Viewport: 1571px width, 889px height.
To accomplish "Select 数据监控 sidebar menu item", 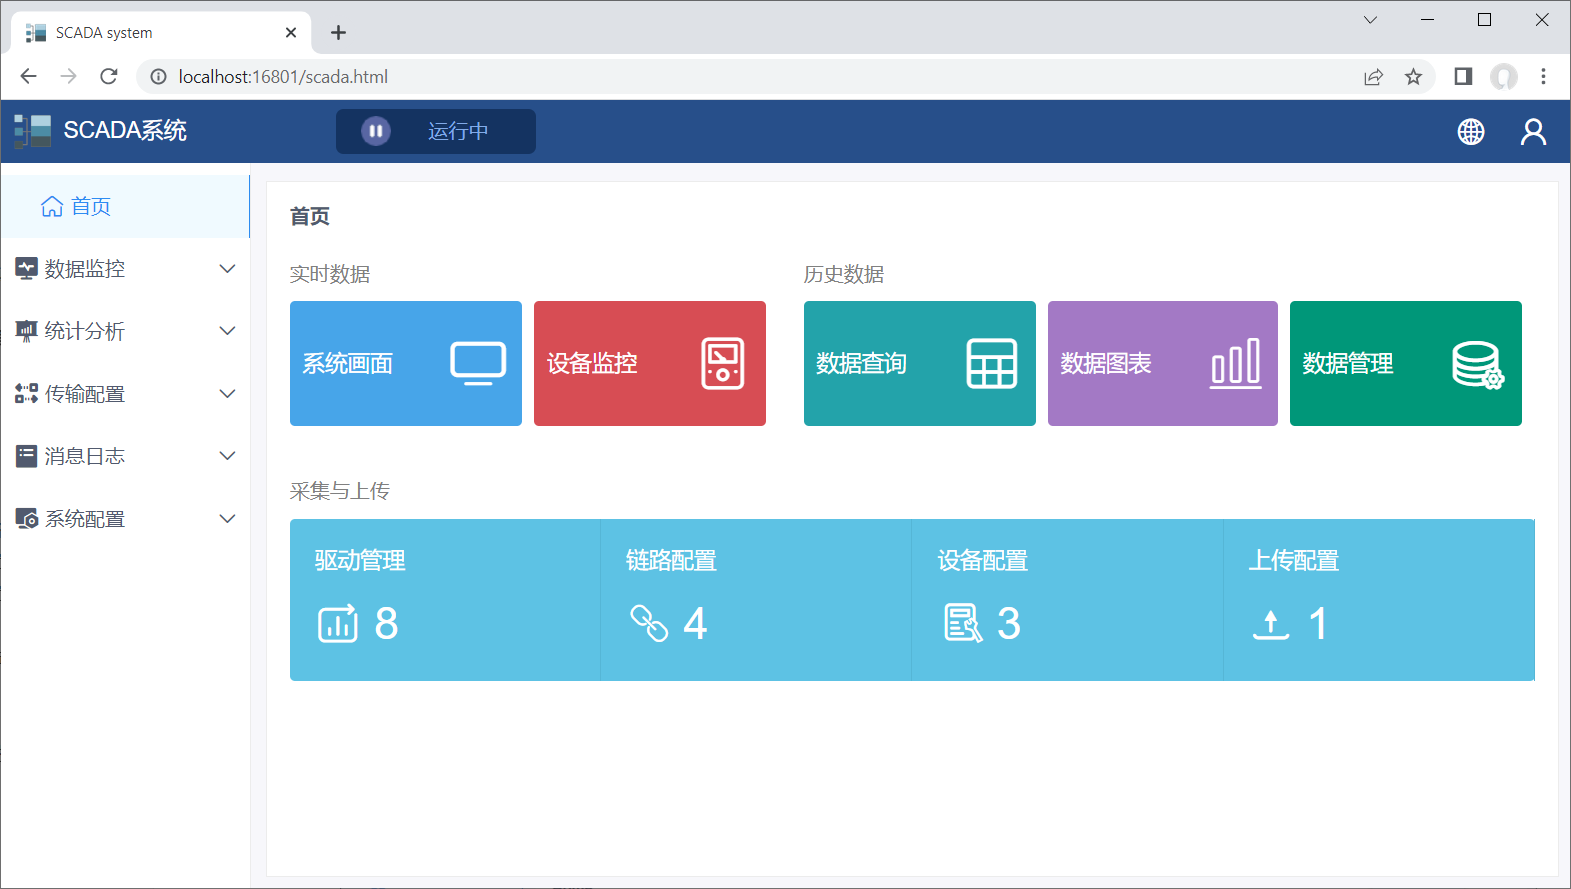I will [125, 269].
